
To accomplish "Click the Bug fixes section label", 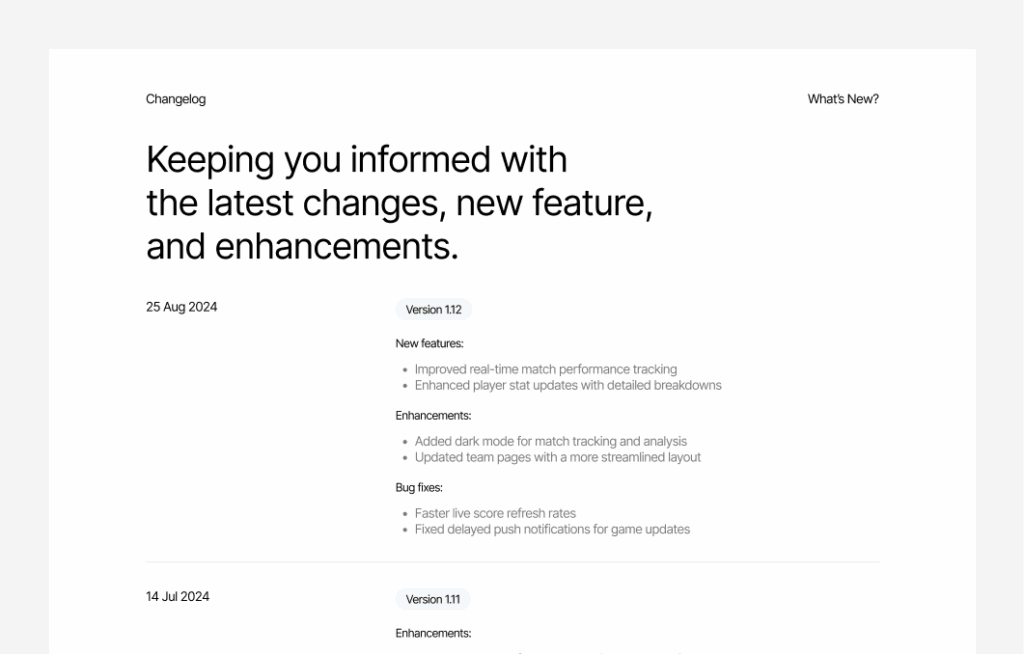I will pyautogui.click(x=417, y=487).
